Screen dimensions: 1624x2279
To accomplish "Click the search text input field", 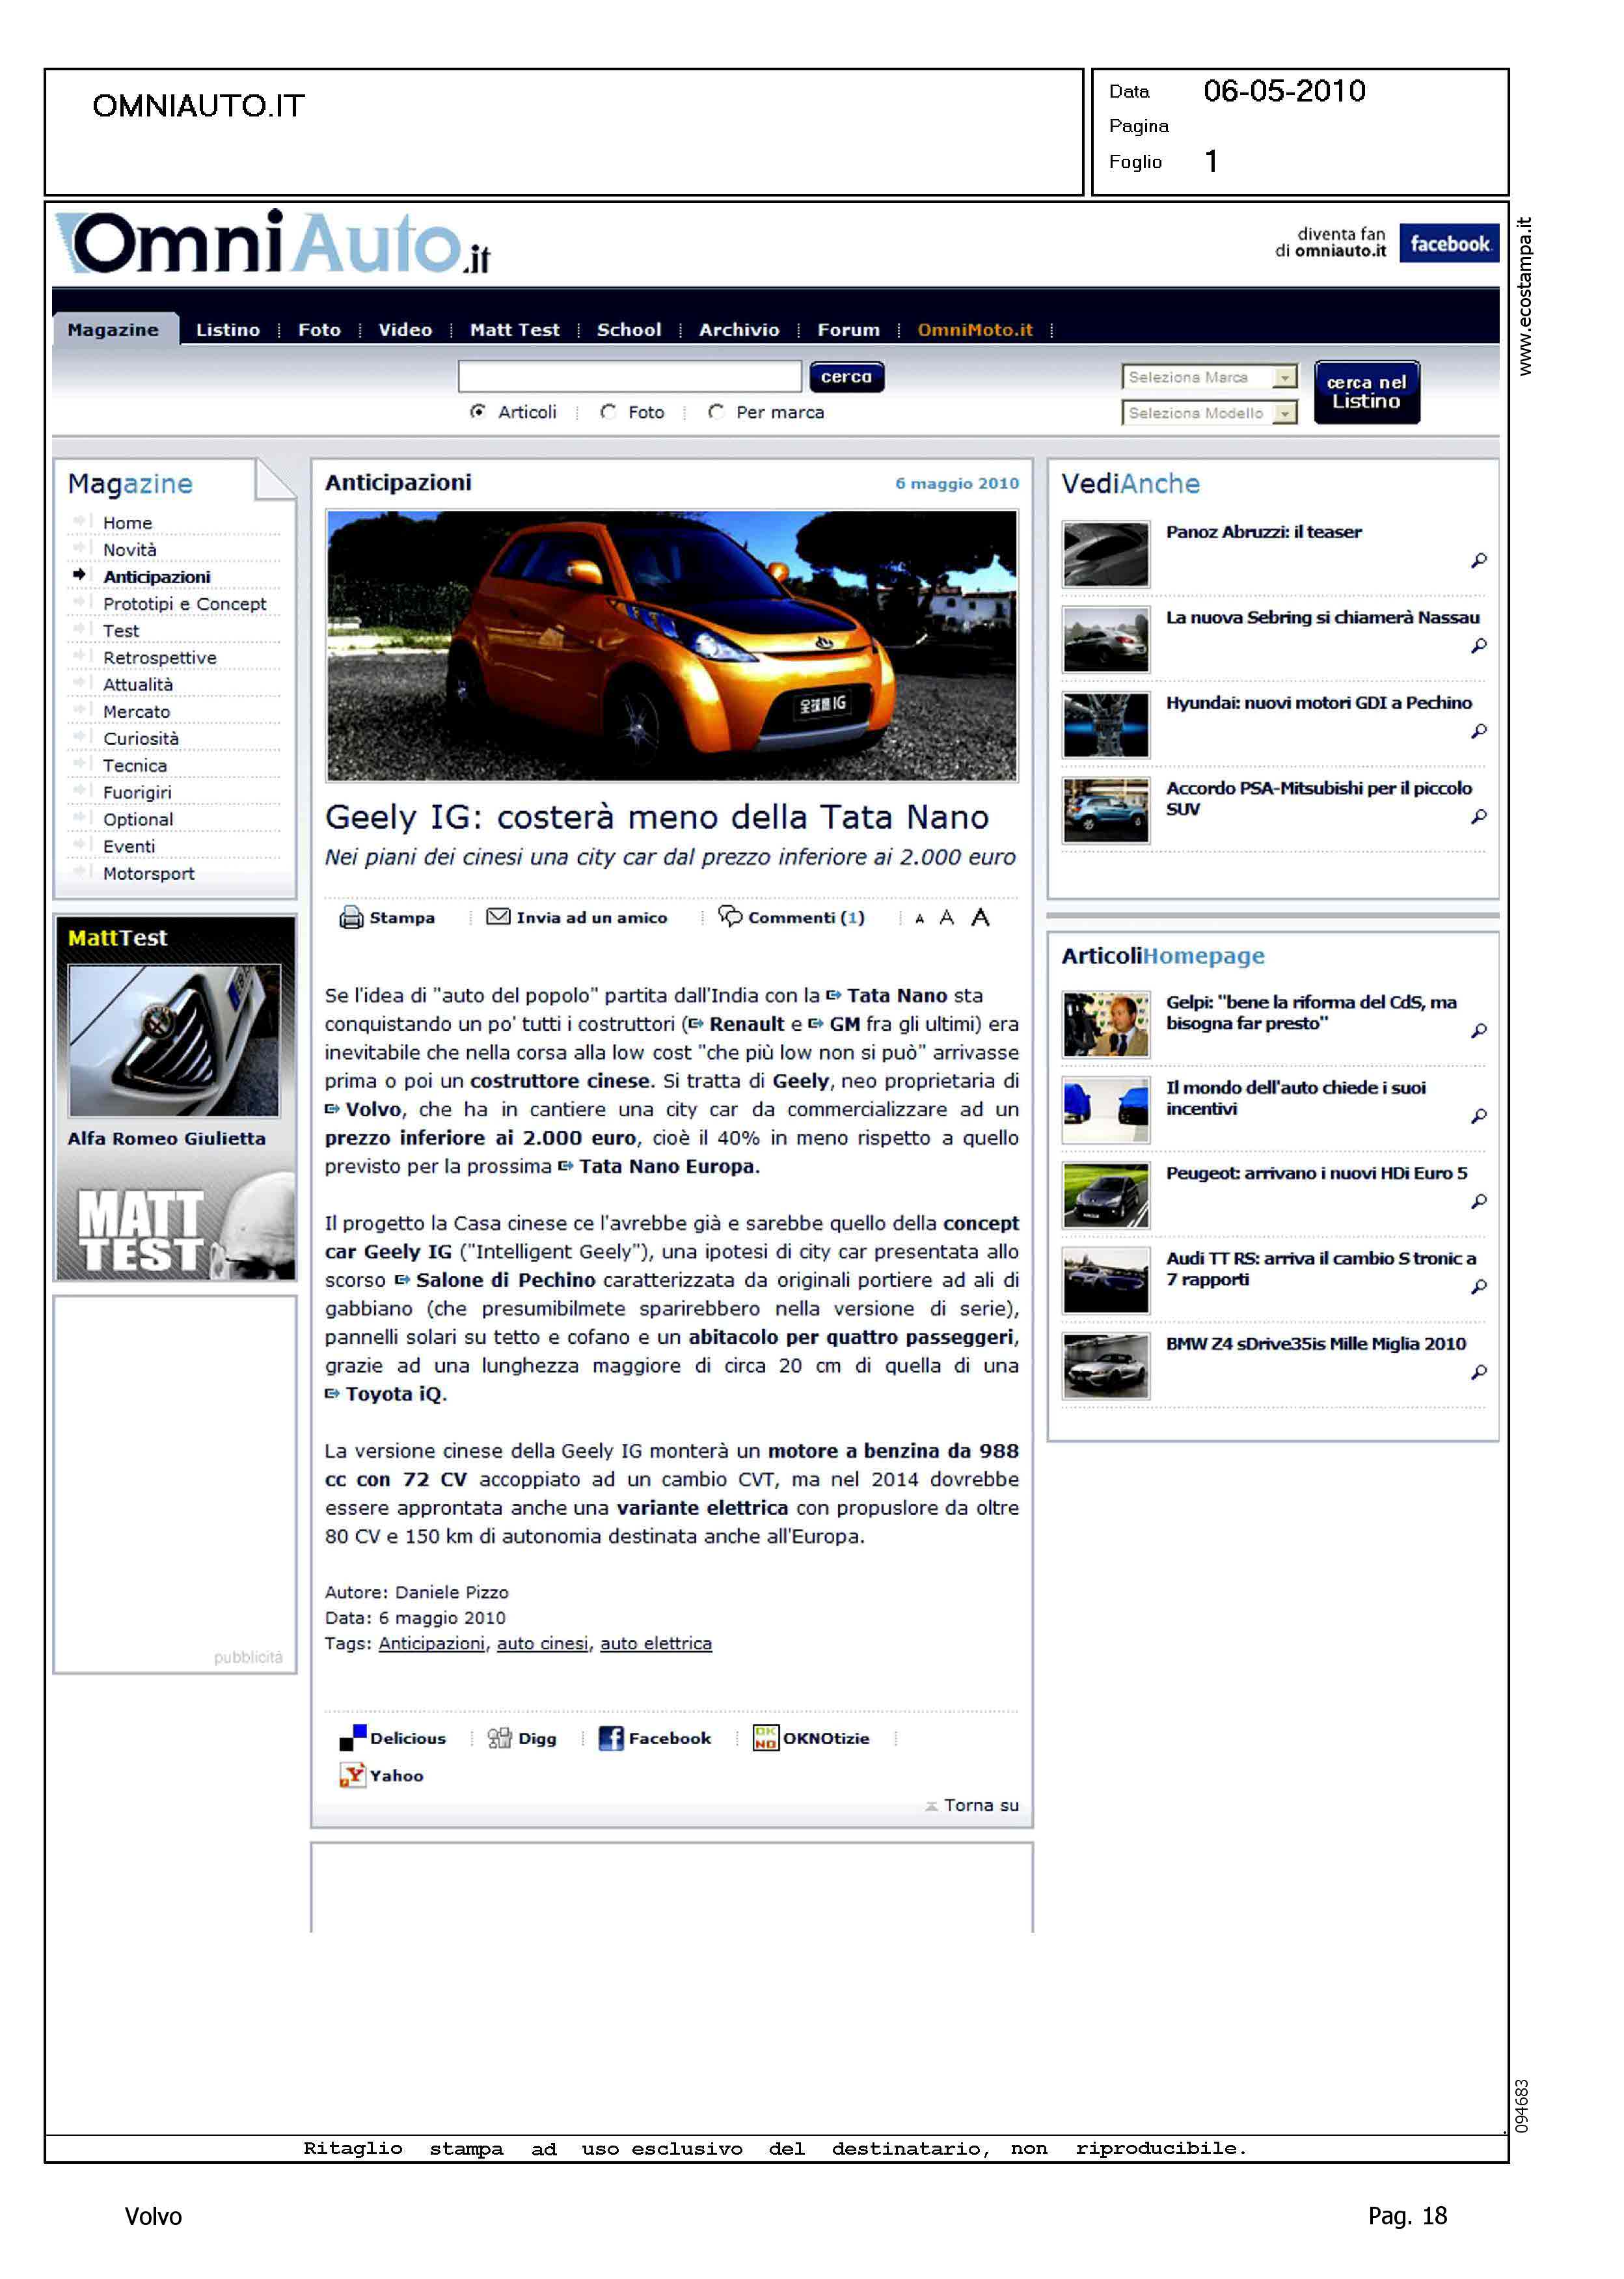I will point(629,376).
